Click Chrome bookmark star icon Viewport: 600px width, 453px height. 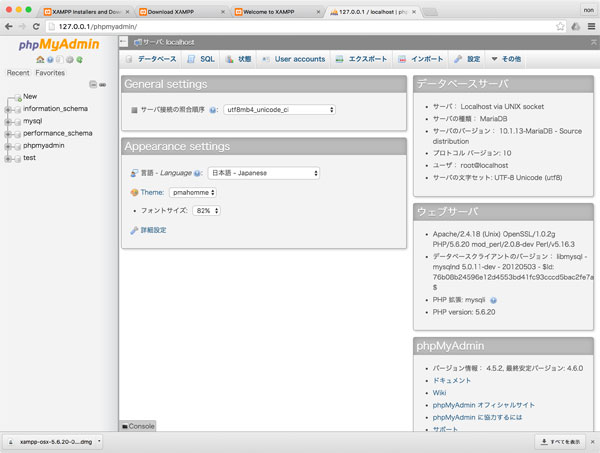[560, 26]
